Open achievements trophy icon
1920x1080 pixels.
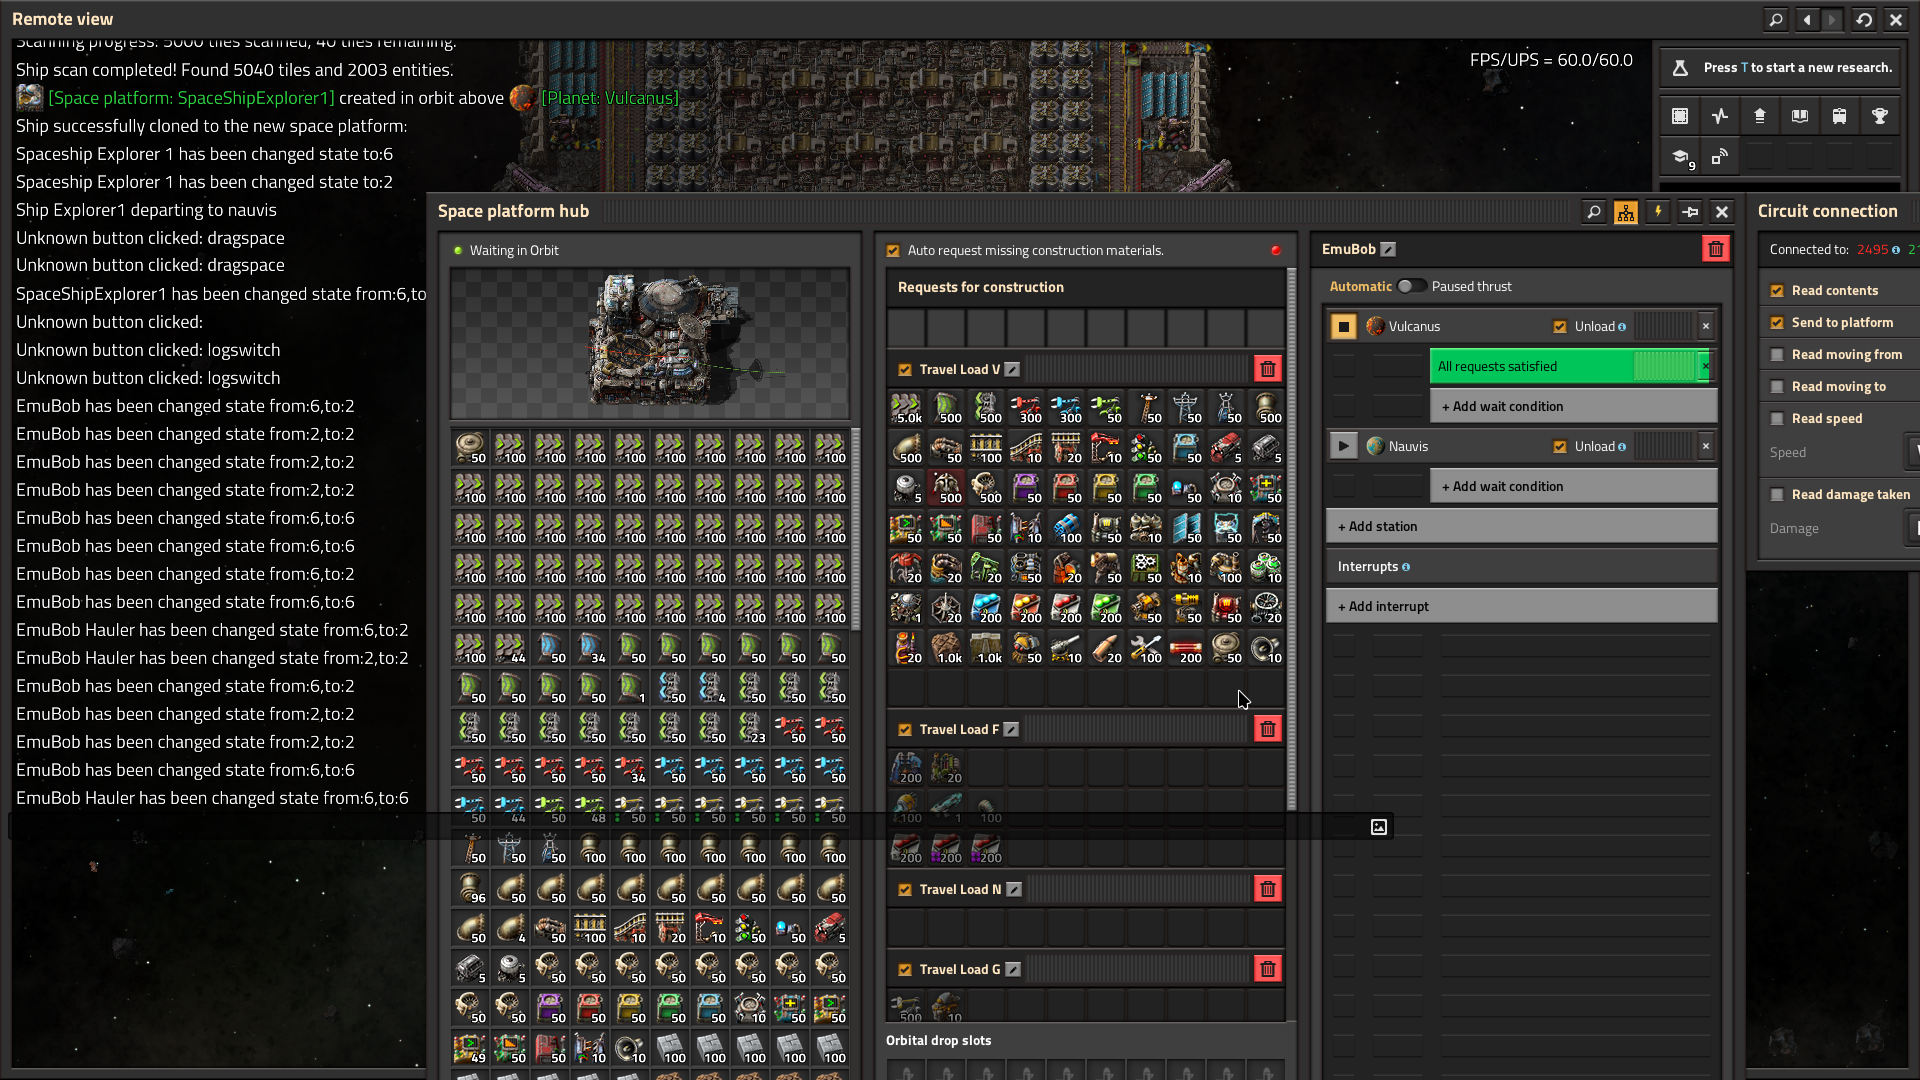(1880, 116)
